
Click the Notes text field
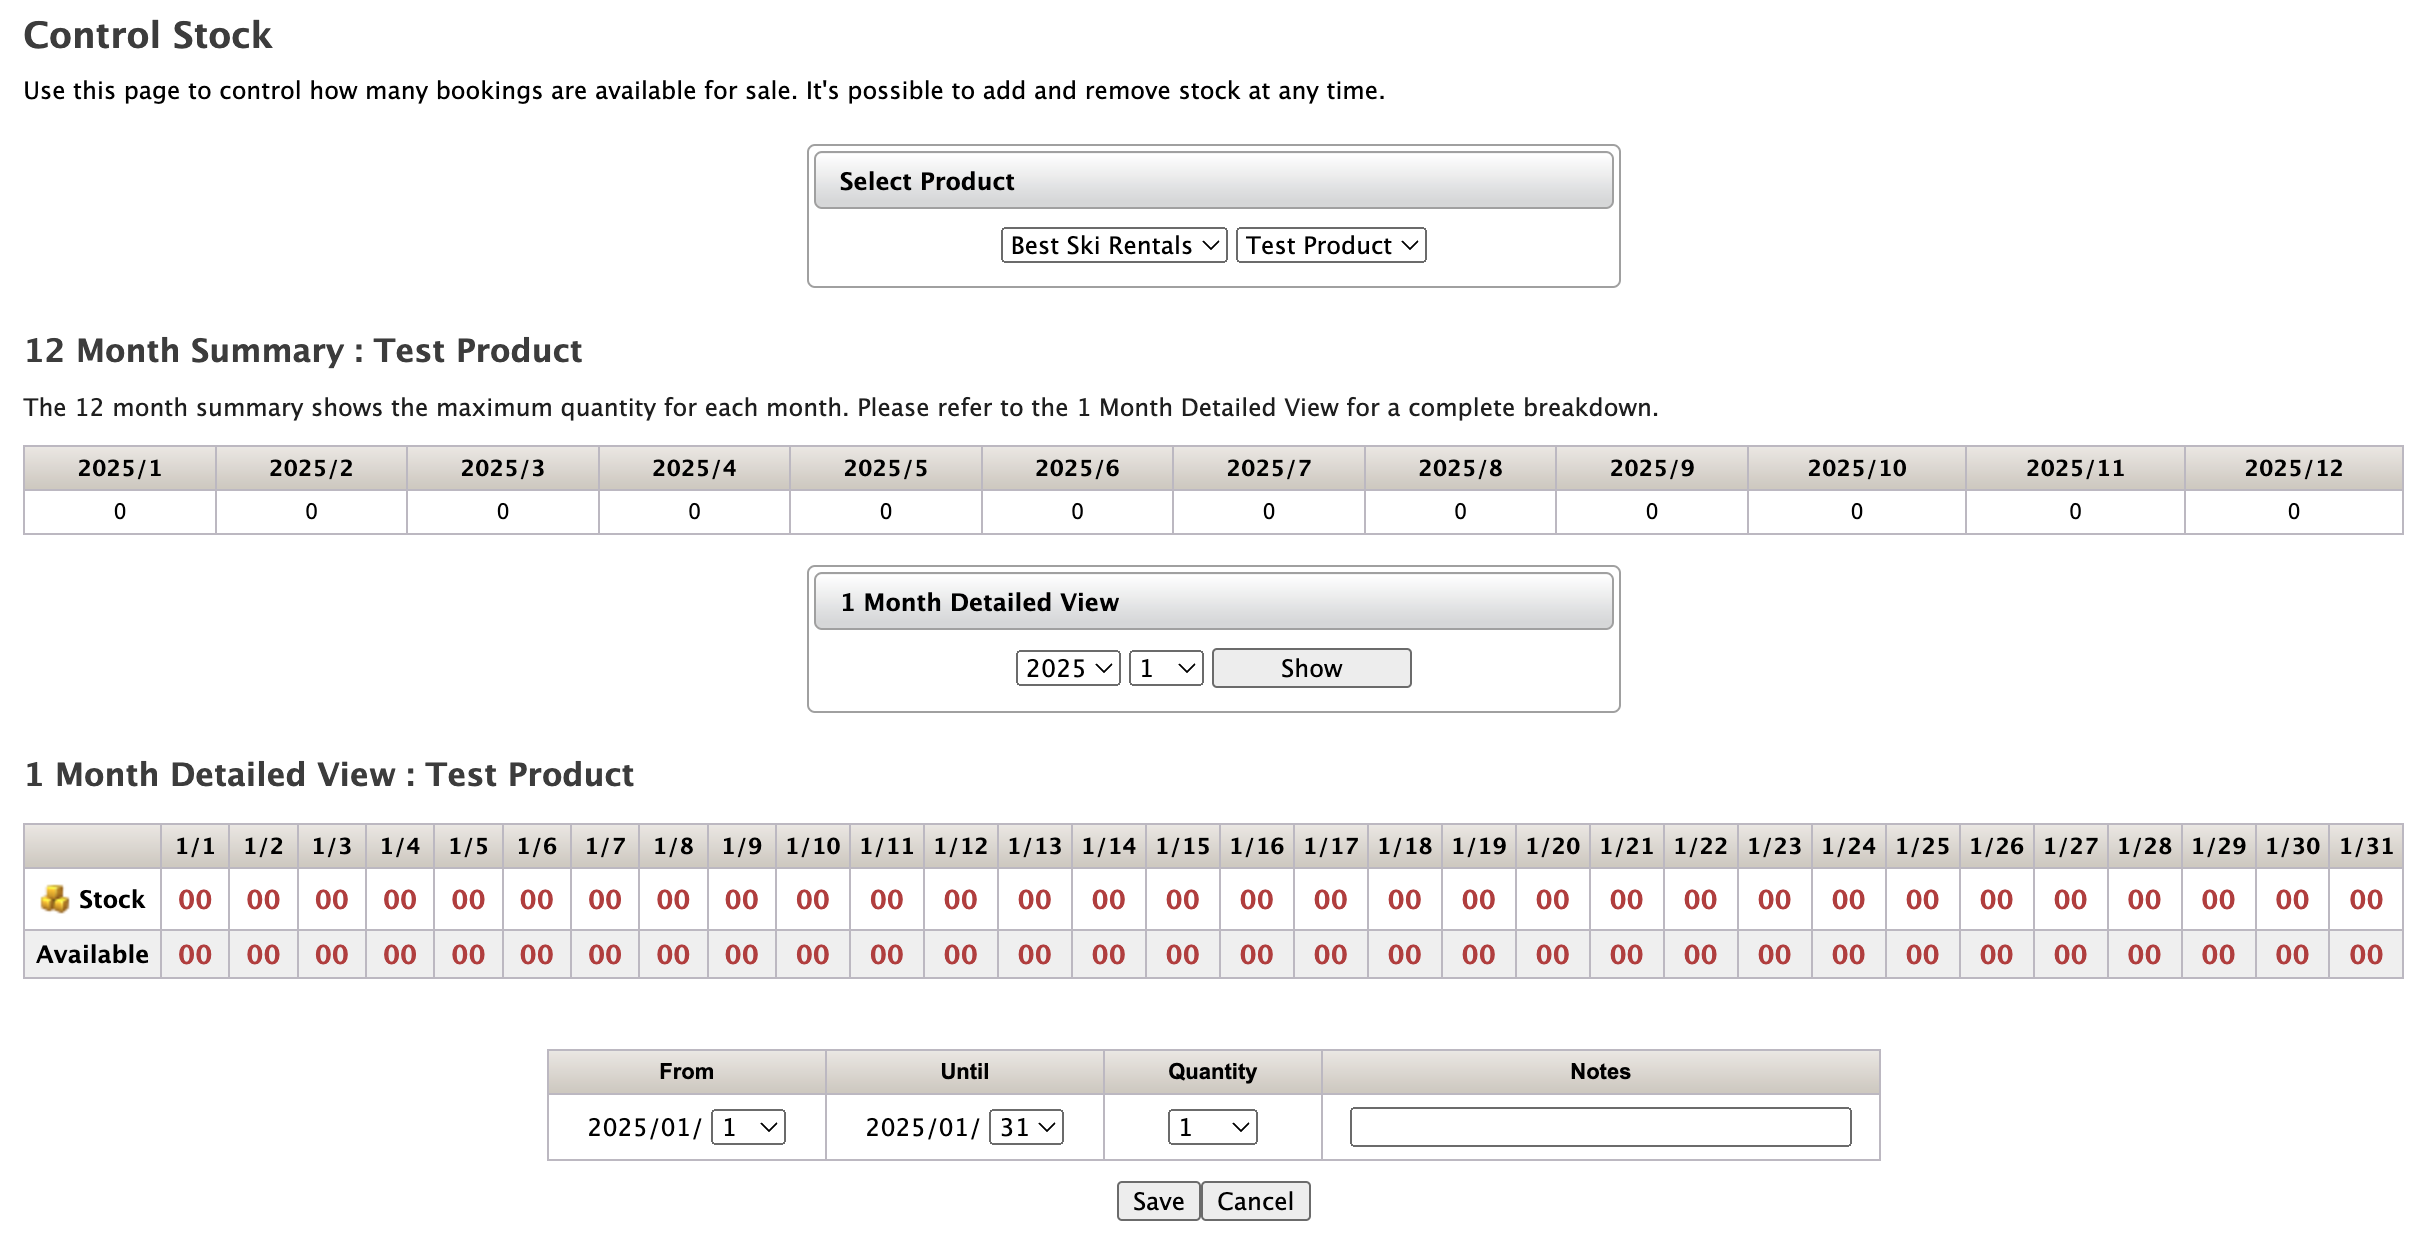(1599, 1127)
